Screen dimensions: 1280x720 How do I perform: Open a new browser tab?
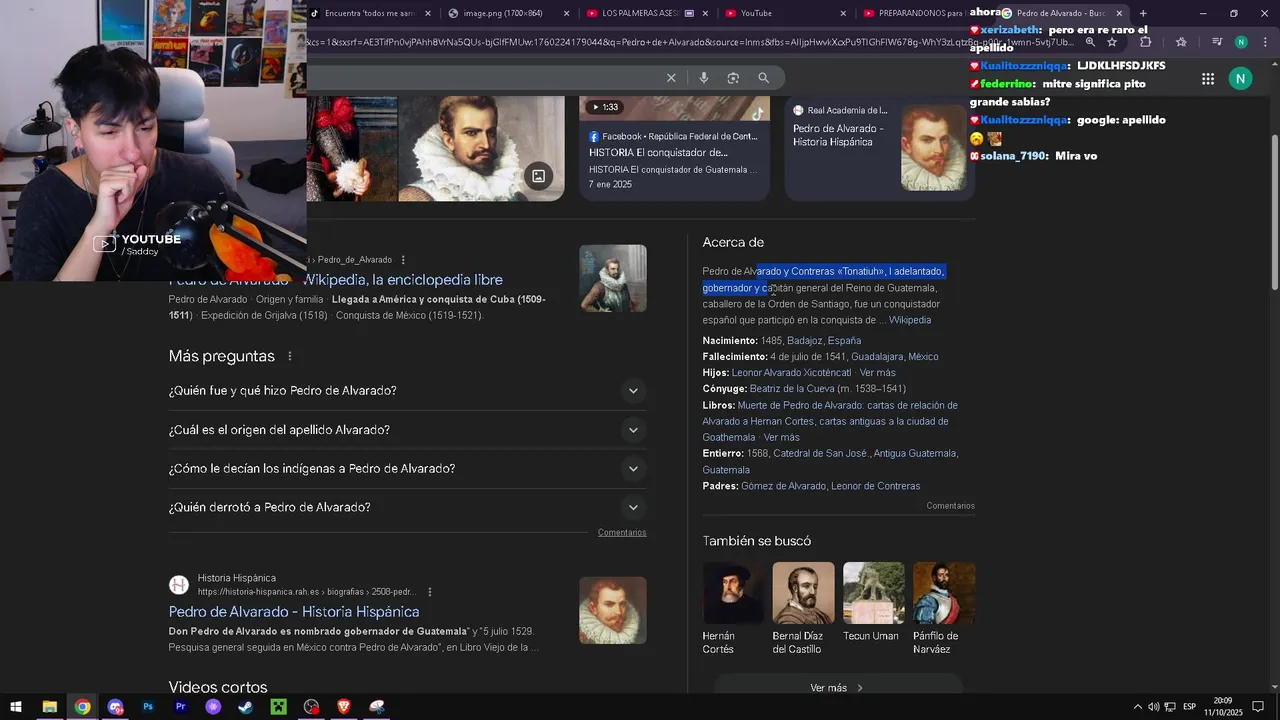(x=1143, y=13)
